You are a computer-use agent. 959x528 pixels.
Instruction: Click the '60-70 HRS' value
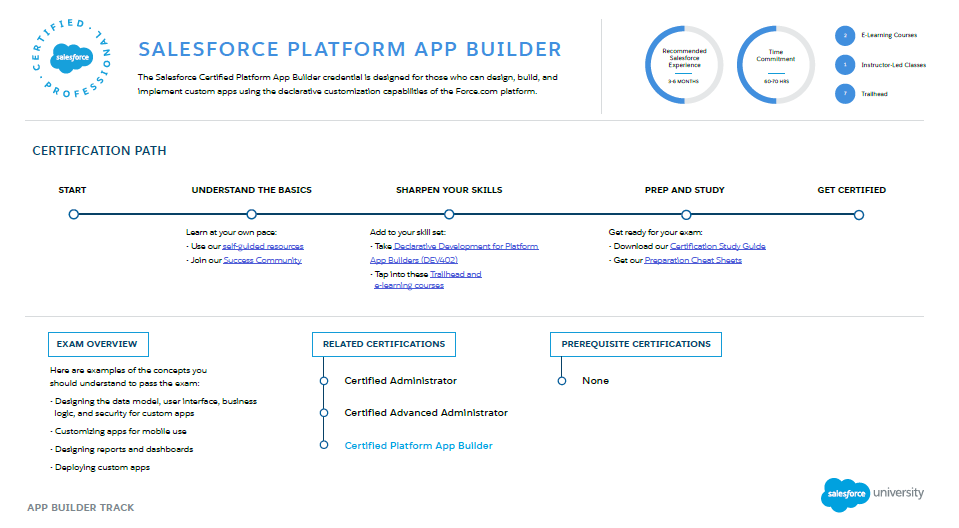pyautogui.click(x=776, y=81)
